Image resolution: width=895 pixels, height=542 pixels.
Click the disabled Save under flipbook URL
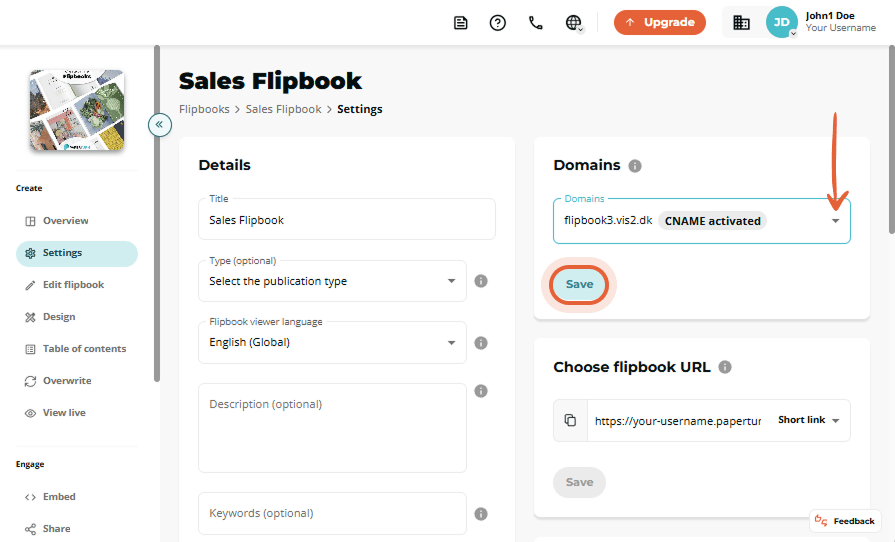point(579,482)
